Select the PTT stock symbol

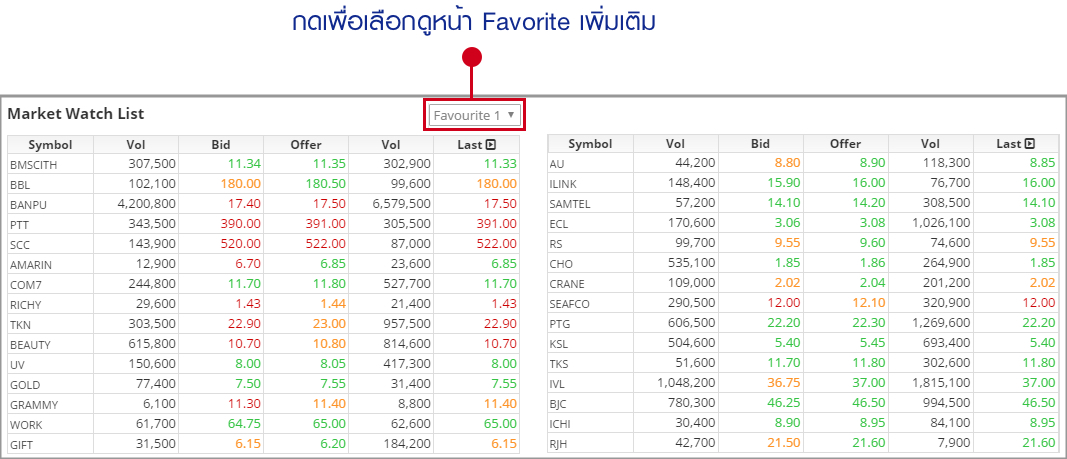pyautogui.click(x=20, y=224)
